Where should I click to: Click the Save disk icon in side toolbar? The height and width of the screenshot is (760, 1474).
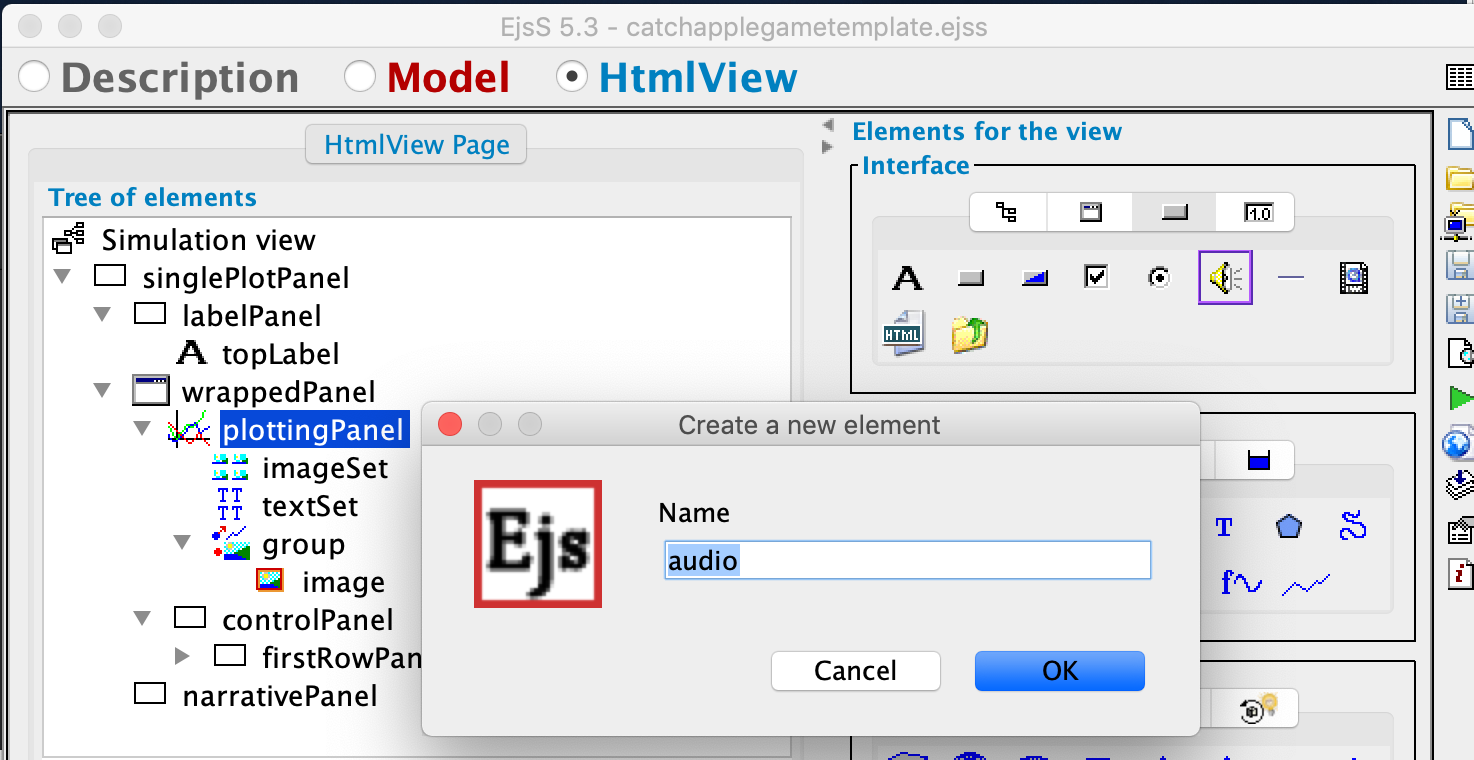click(1461, 266)
